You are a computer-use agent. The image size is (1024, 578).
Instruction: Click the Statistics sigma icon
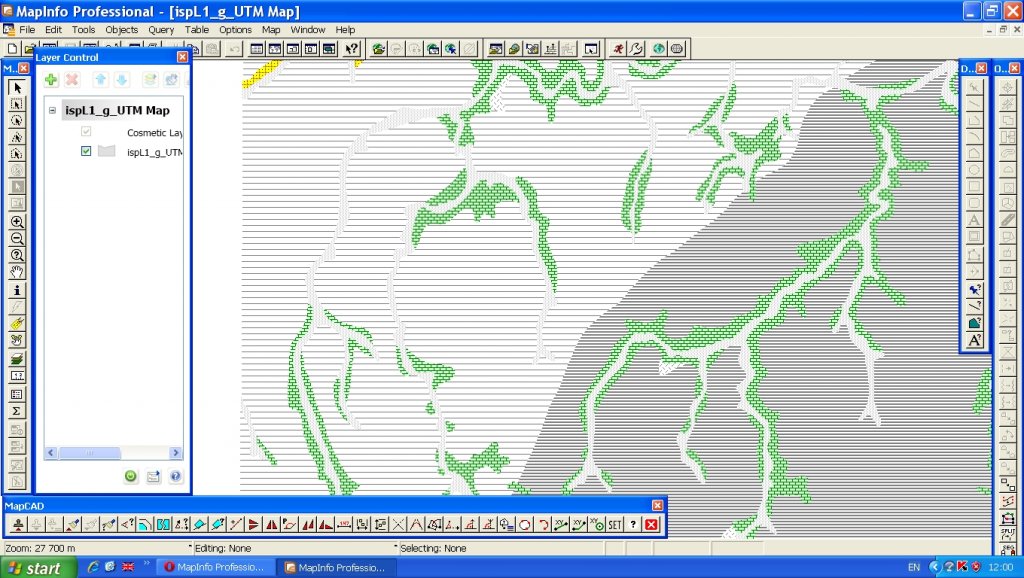17,411
